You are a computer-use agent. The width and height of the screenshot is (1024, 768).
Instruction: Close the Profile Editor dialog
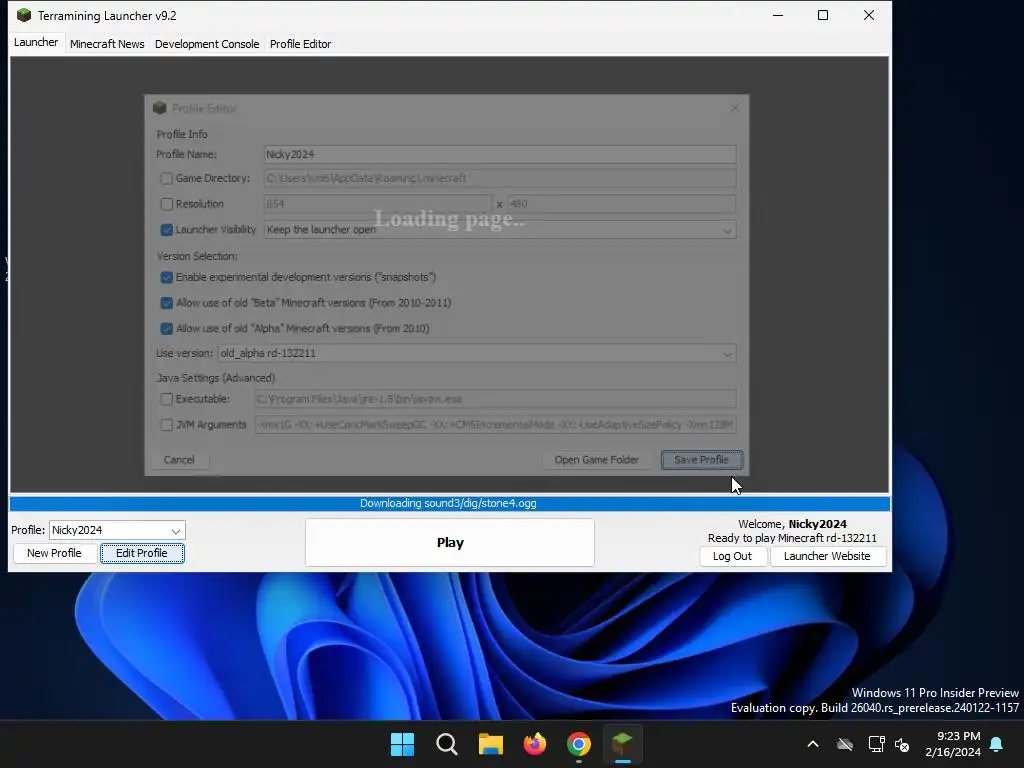click(735, 108)
